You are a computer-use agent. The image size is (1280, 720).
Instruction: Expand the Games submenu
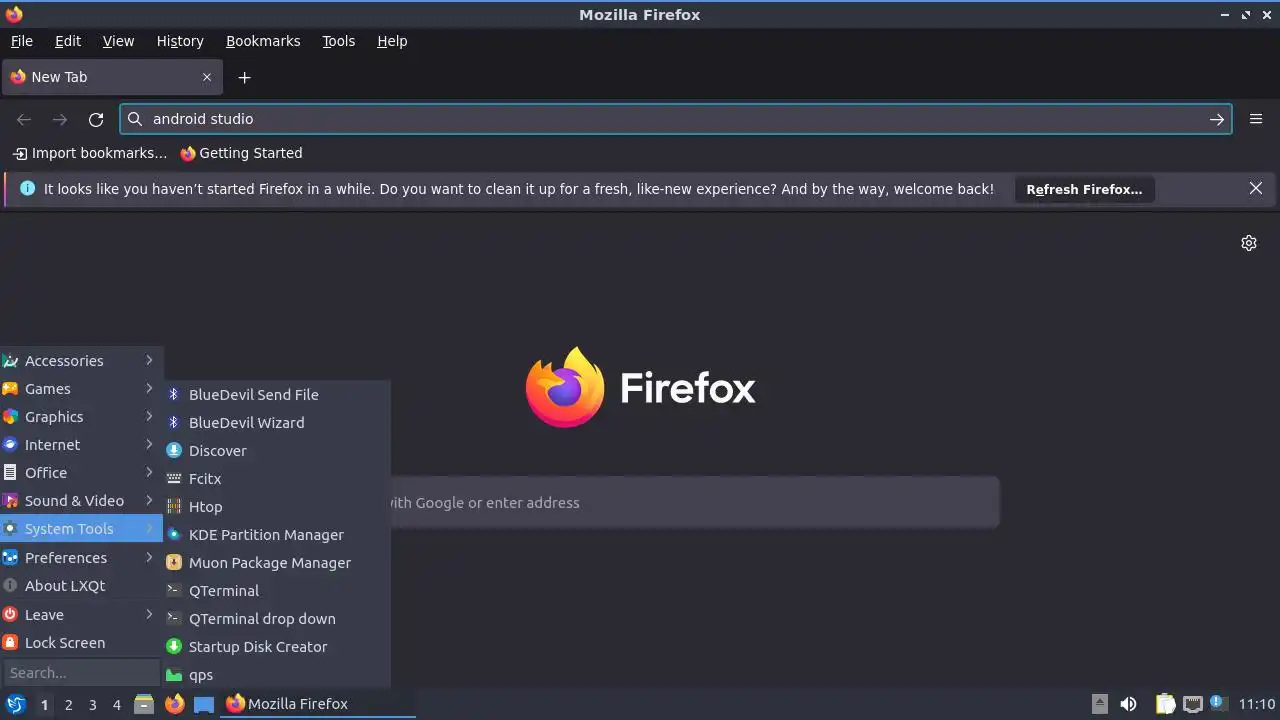click(81, 389)
